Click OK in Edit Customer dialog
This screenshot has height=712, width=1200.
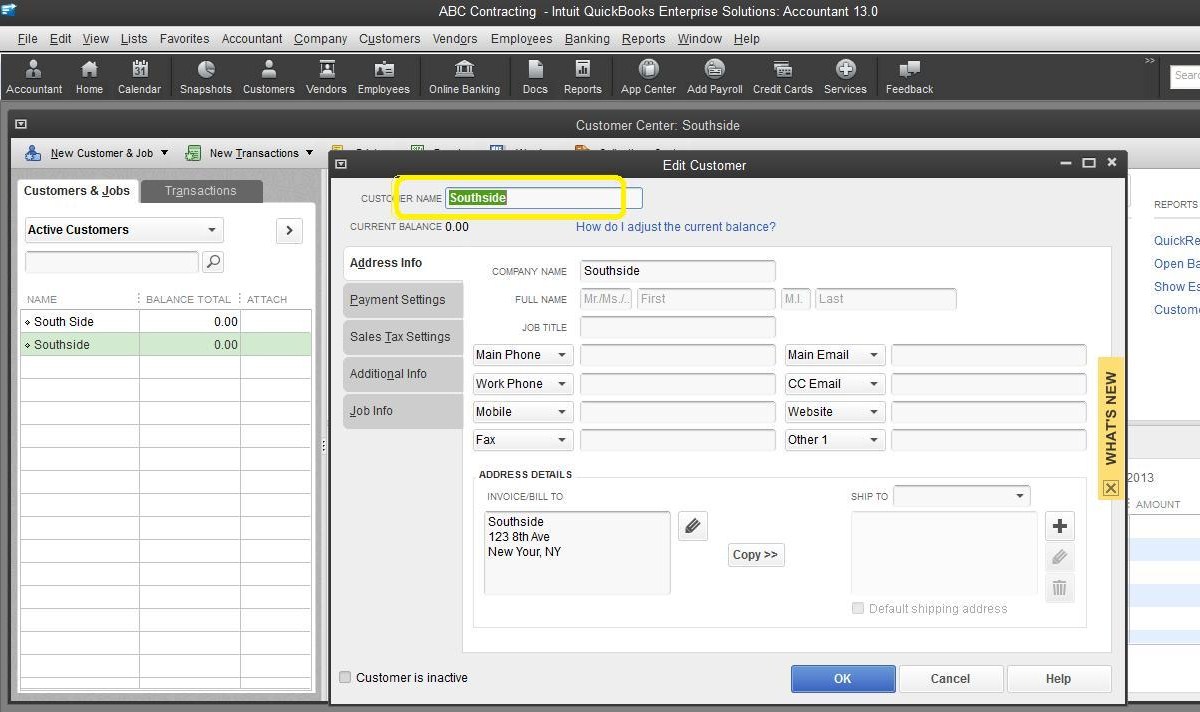pyautogui.click(x=843, y=678)
